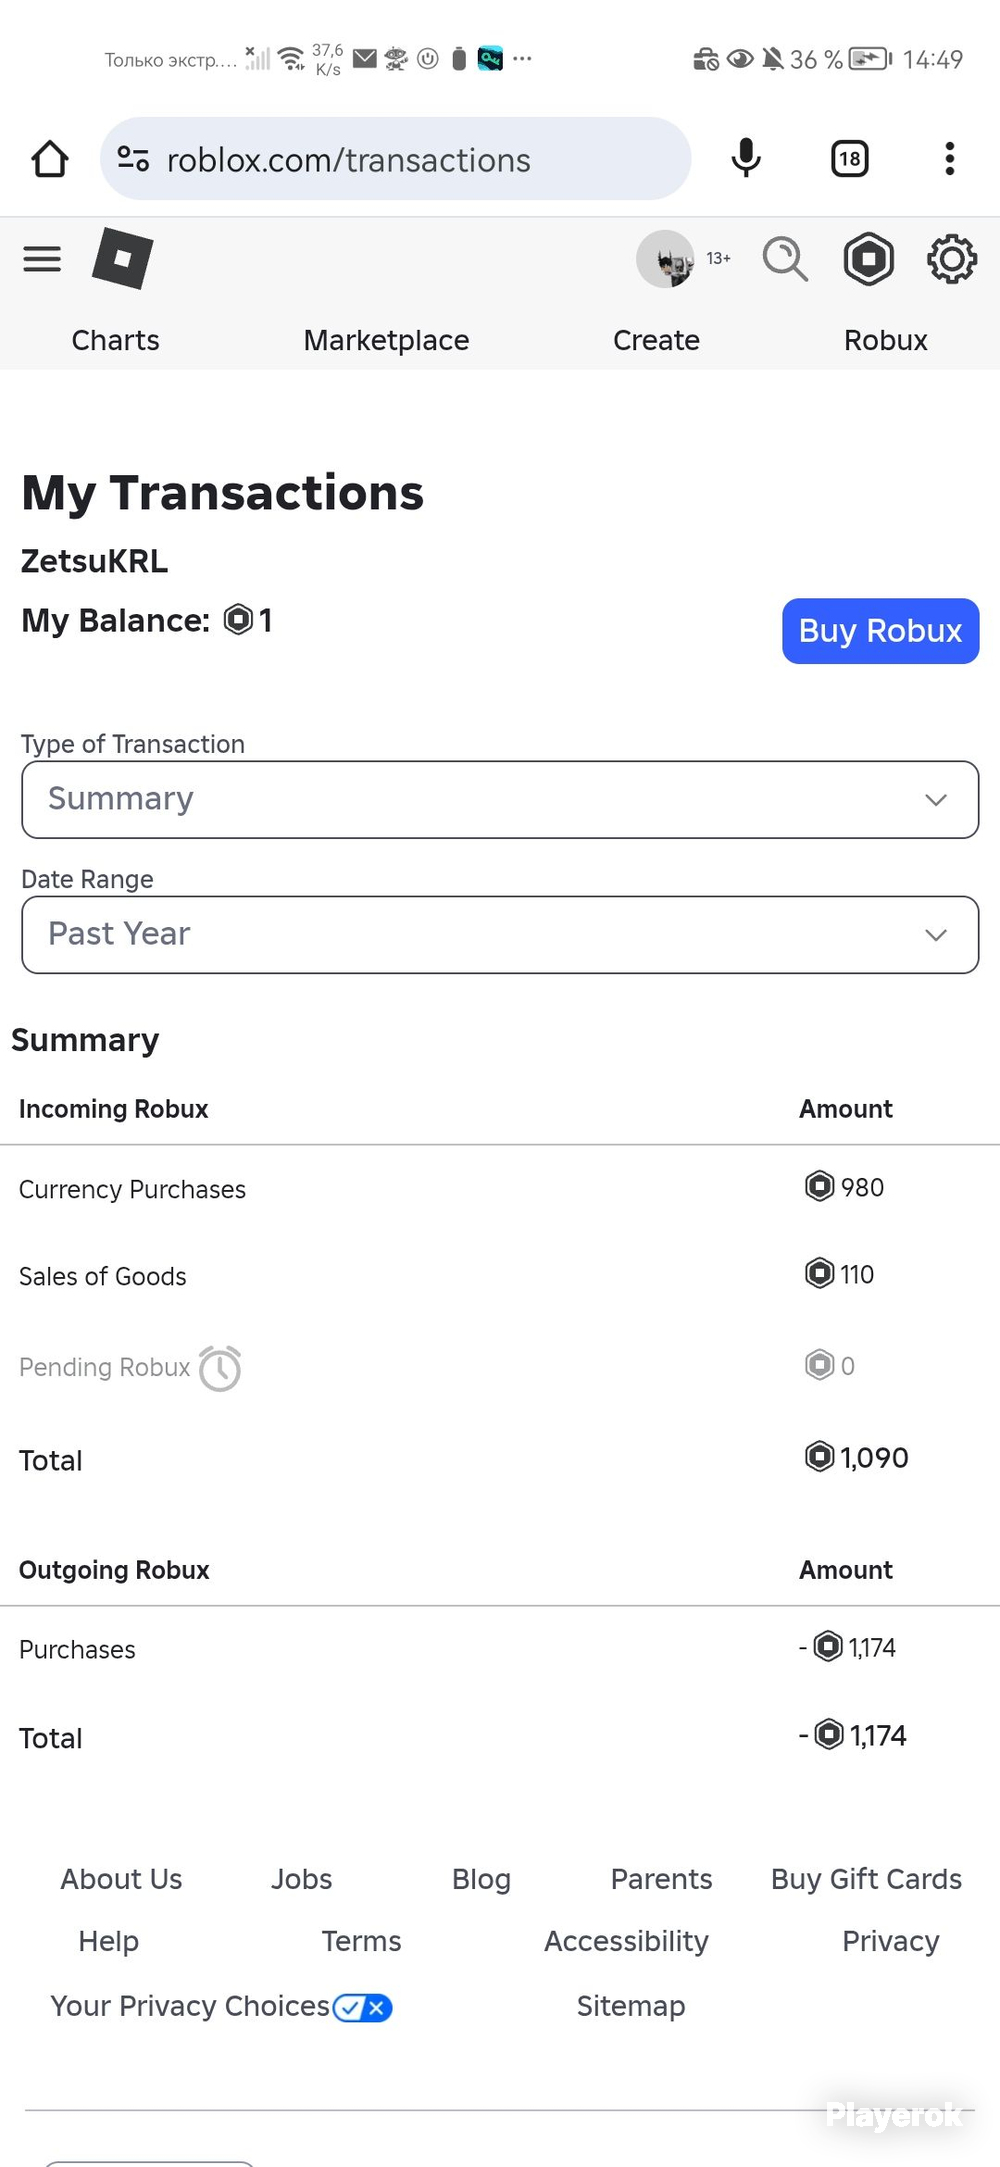Tap the Robux hexagon icon in header
Image resolution: width=1000 pixels, height=2167 pixels.
pos(868,259)
